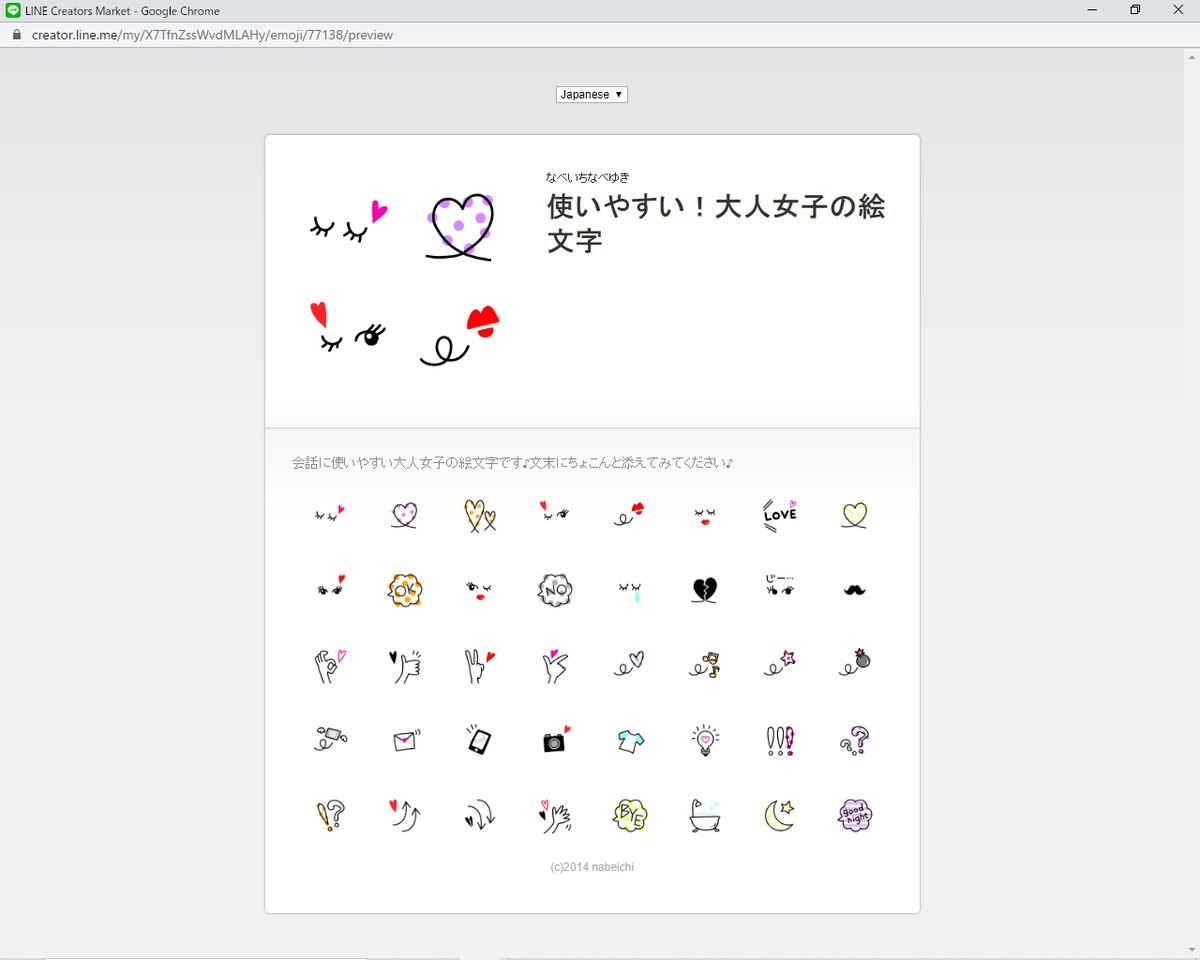Select the staring eyes じー emoji
This screenshot has width=1200, height=960.
pos(779,586)
